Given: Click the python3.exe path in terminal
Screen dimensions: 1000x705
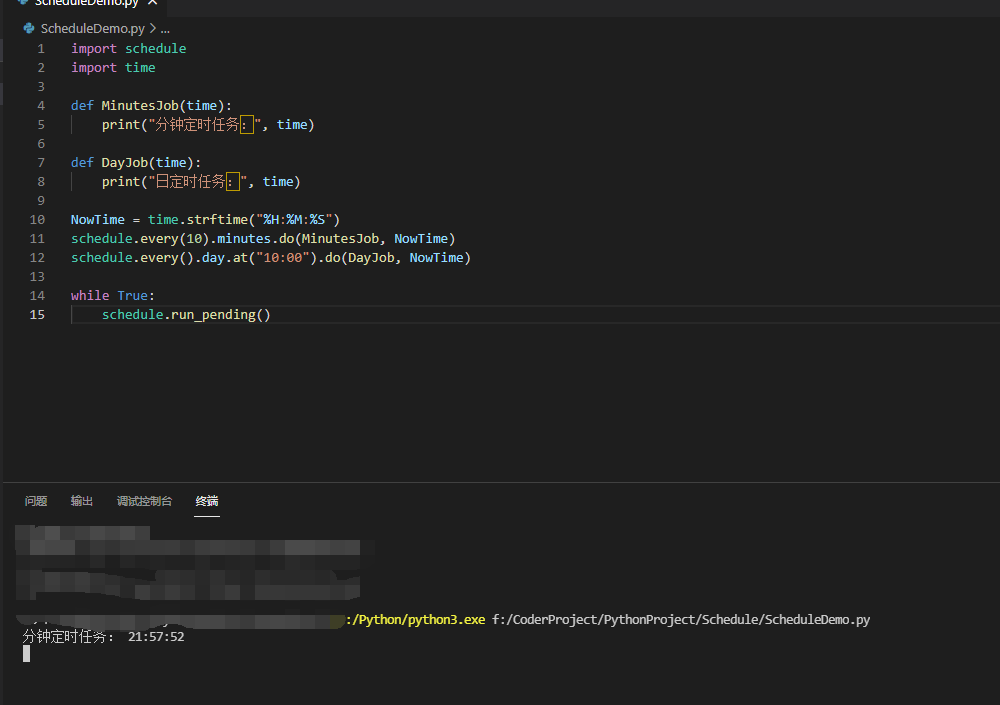Looking at the screenshot, I should coord(416,619).
